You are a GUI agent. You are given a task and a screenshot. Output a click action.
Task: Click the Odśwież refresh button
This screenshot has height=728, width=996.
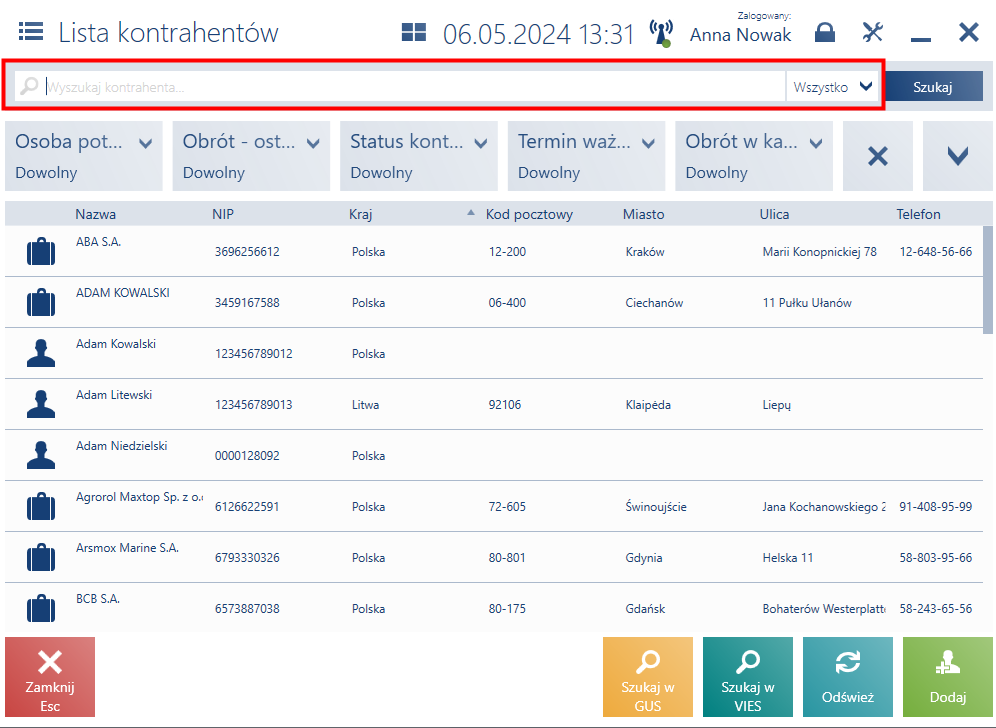click(x=848, y=677)
